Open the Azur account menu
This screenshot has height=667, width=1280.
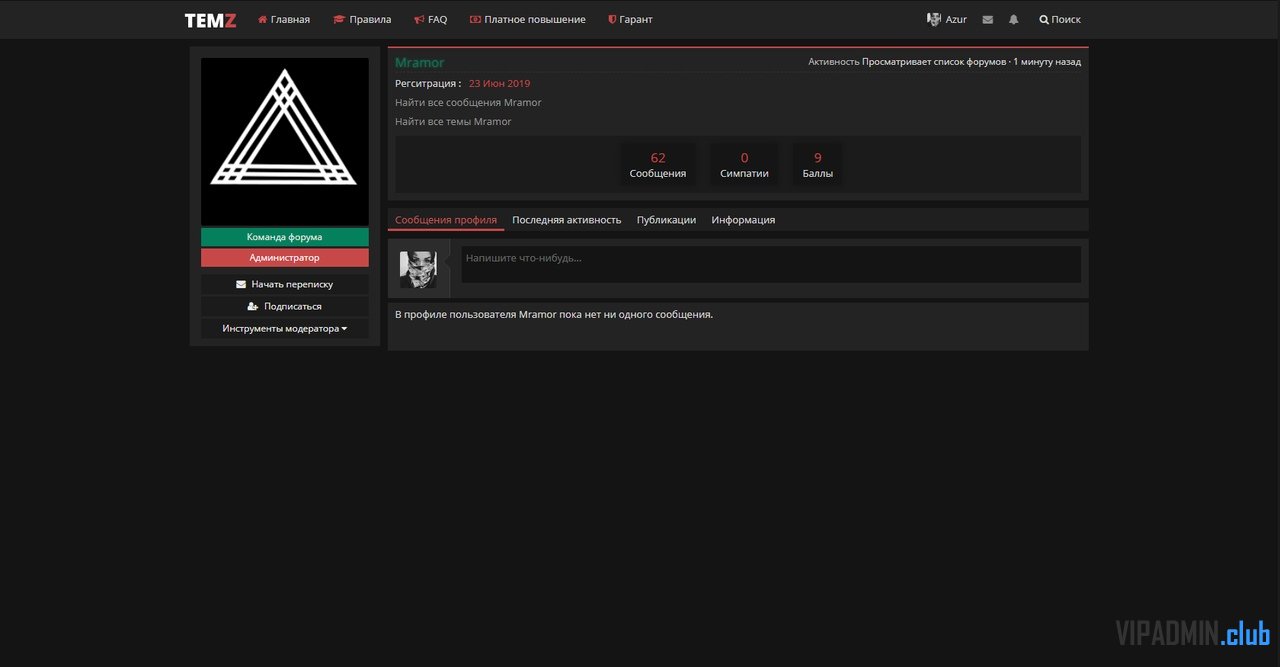947,19
